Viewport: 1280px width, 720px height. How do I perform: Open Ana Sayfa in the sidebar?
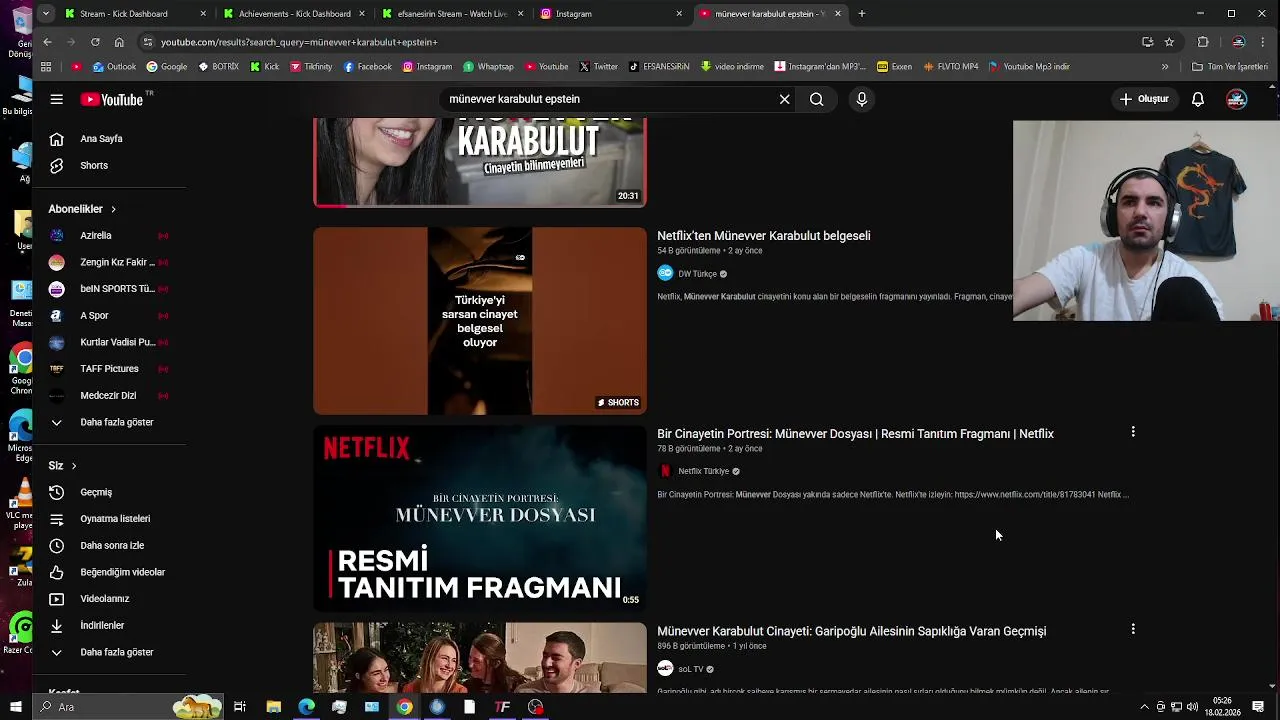click(101, 139)
